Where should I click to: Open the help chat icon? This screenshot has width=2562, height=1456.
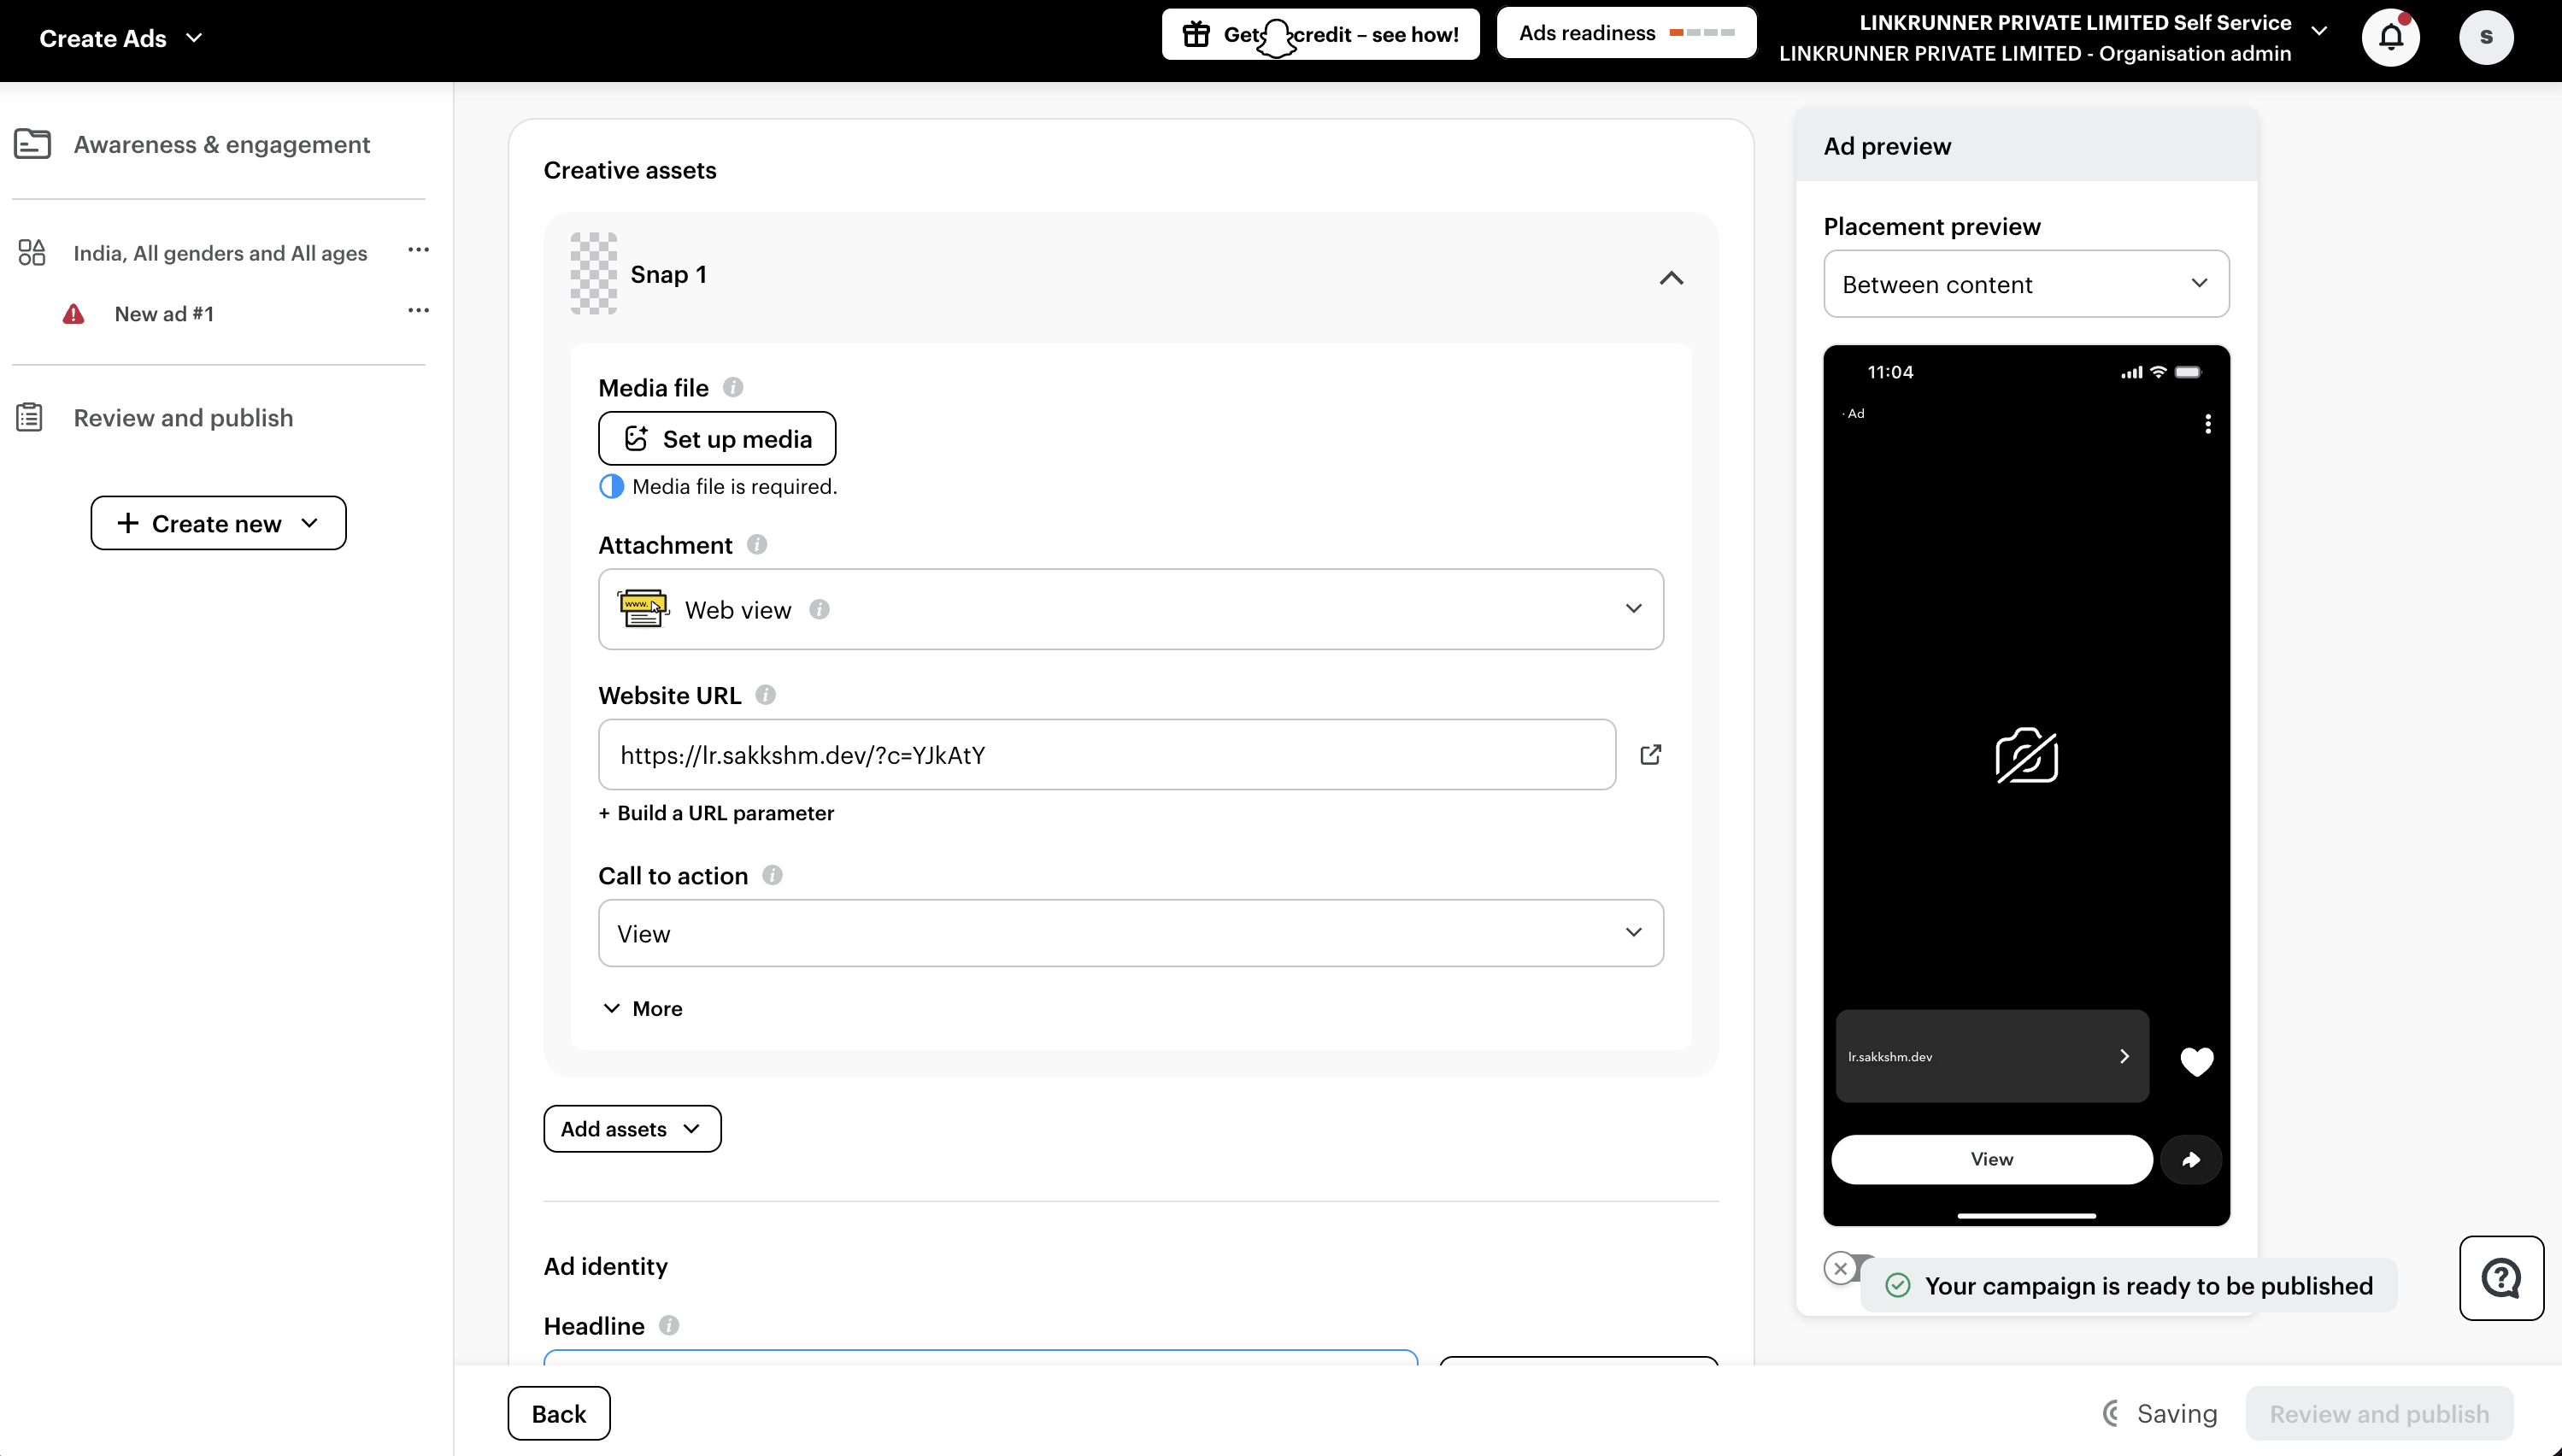(2501, 1278)
